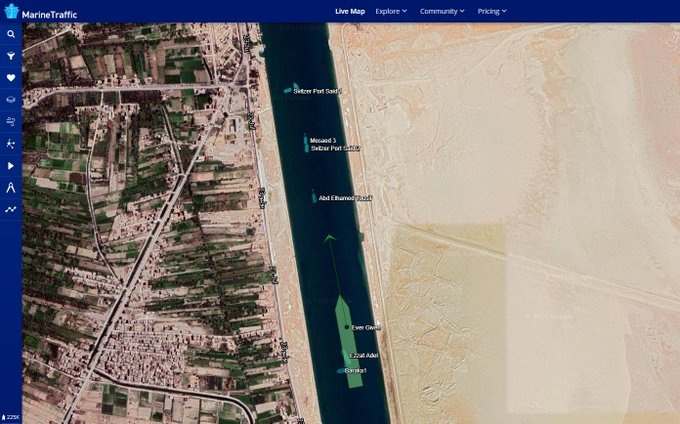Expand the Community dropdown menu
This screenshot has width=680, height=424.
tap(442, 12)
